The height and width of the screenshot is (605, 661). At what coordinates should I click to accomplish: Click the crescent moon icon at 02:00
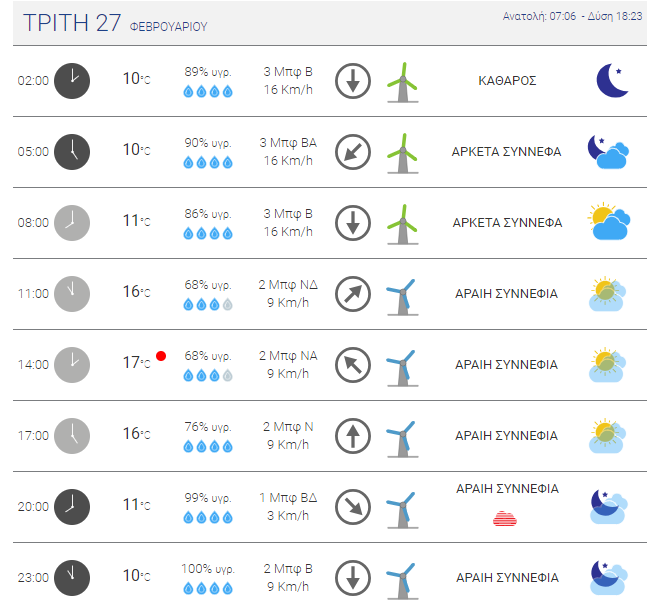click(x=613, y=81)
